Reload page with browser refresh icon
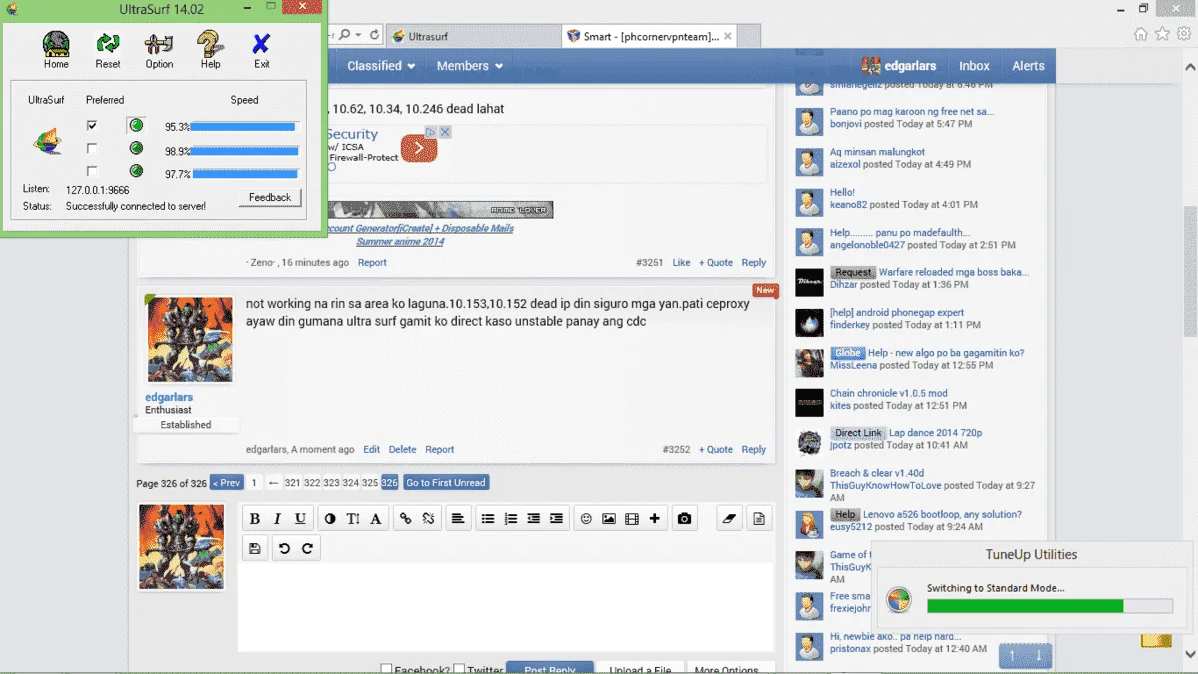 pos(374,35)
